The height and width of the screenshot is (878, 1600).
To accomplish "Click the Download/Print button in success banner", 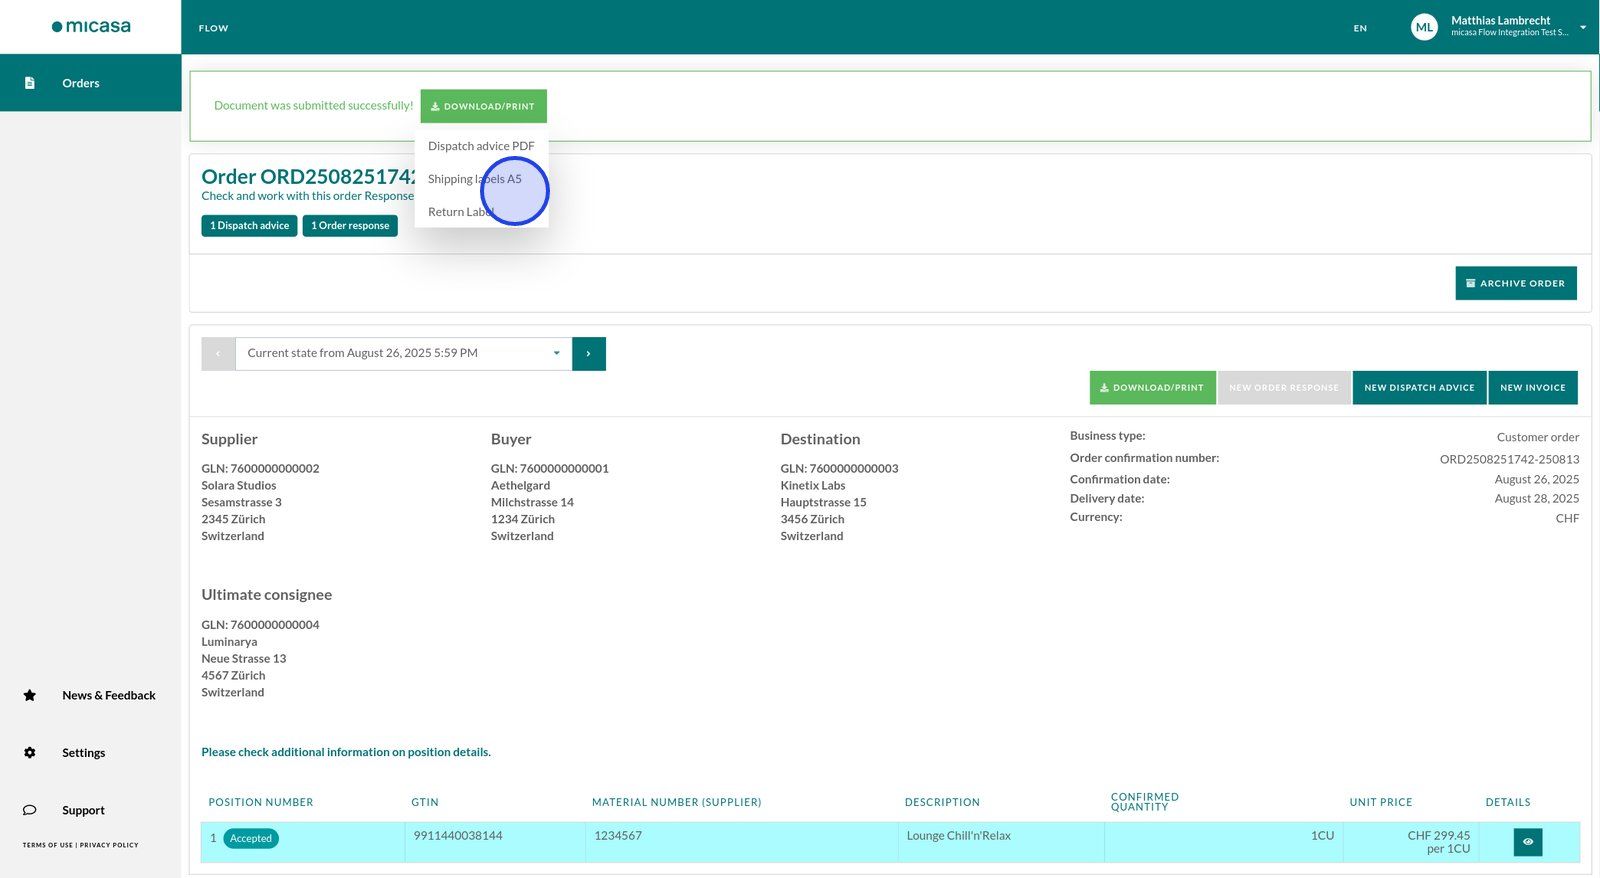I will click(483, 106).
